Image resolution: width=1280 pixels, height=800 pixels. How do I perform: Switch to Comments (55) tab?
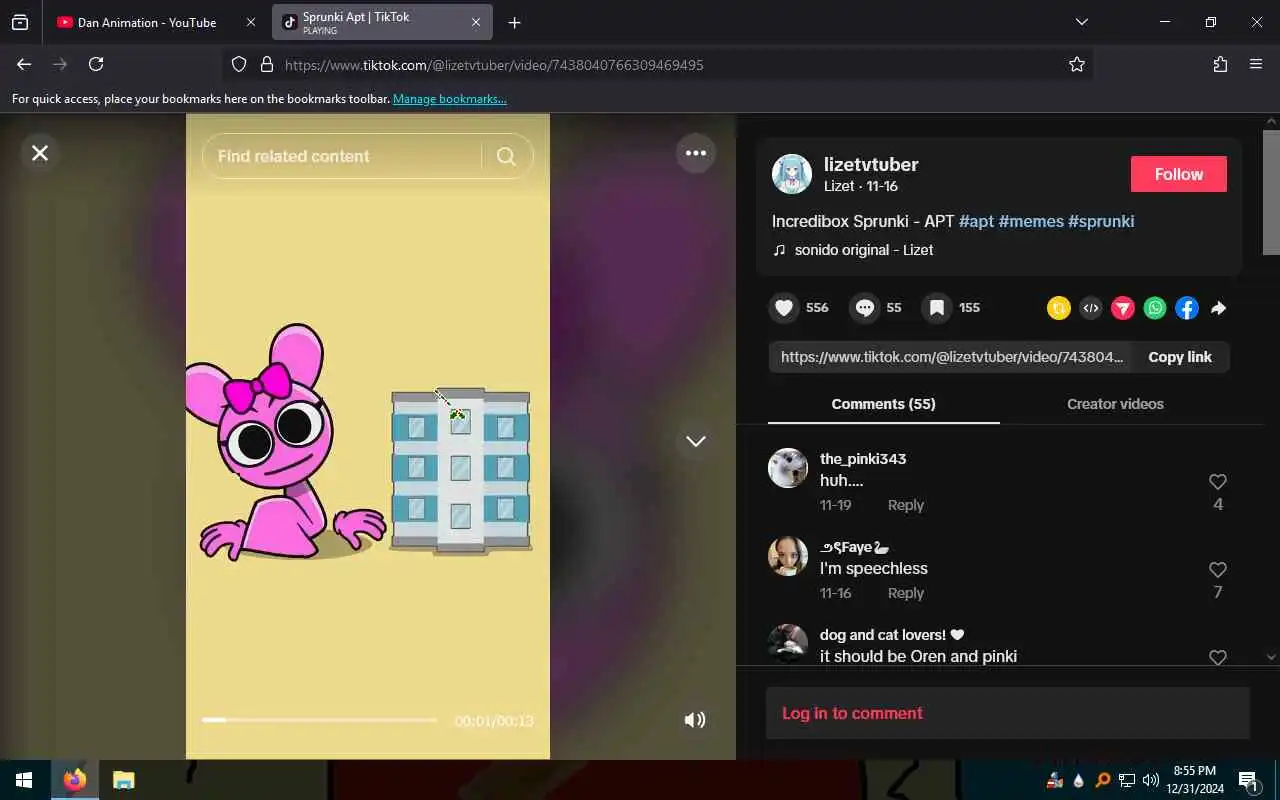[883, 404]
